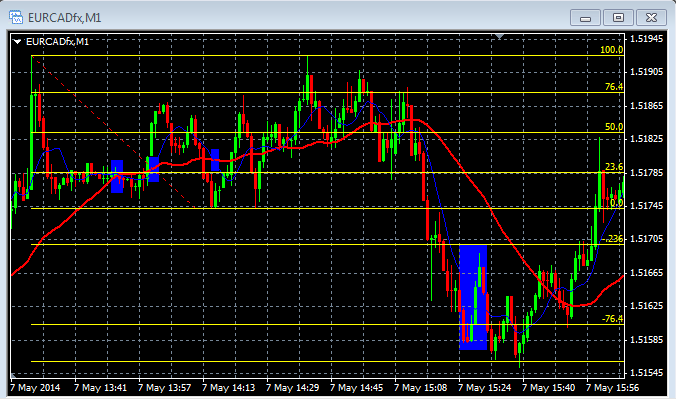Click the chart window icon in title bar
The width and height of the screenshot is (676, 399).
pos(16,17)
